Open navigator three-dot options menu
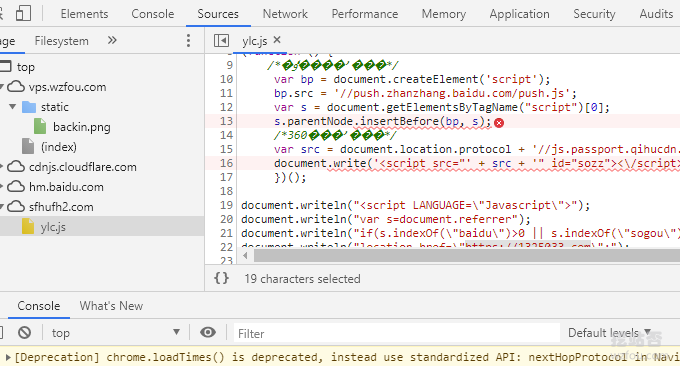The height and width of the screenshot is (366, 680). pyautogui.click(x=188, y=41)
